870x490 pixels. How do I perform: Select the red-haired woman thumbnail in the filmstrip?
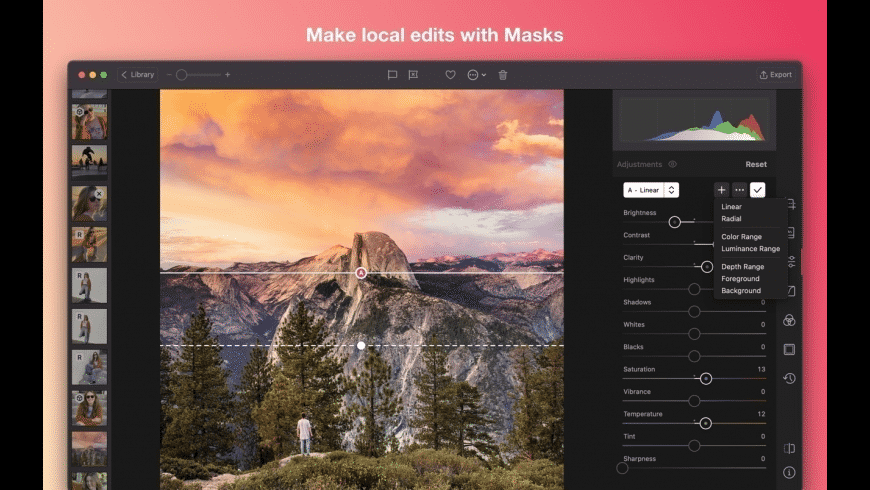pos(89,408)
